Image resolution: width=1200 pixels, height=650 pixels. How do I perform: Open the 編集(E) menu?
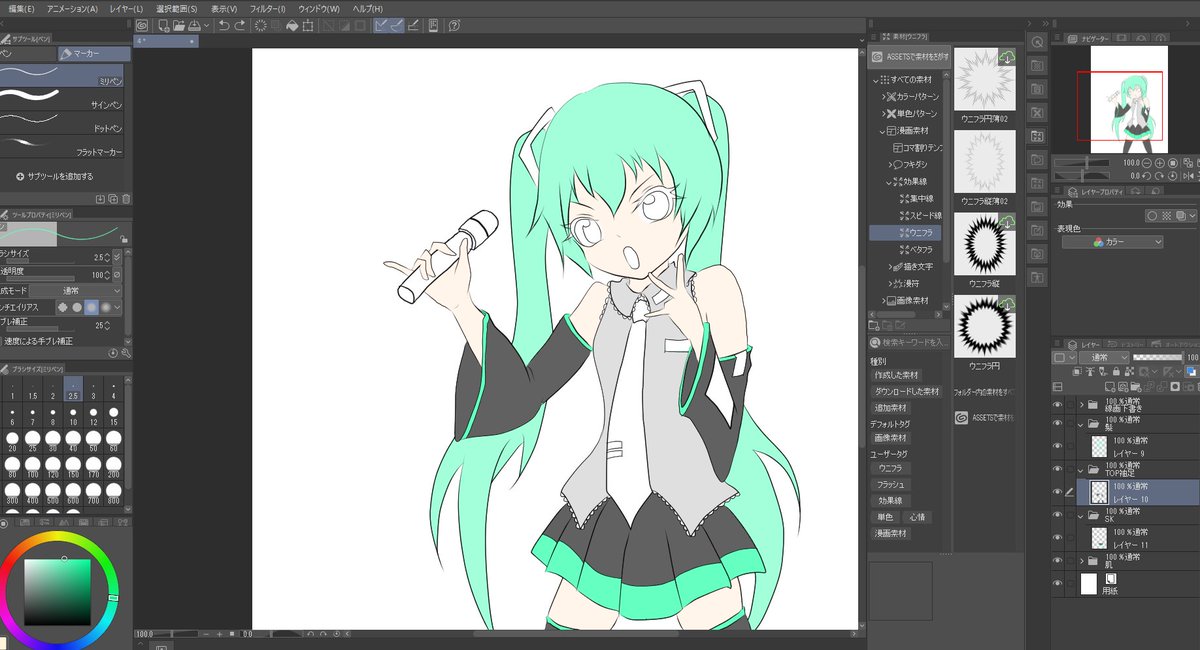pos(21,8)
